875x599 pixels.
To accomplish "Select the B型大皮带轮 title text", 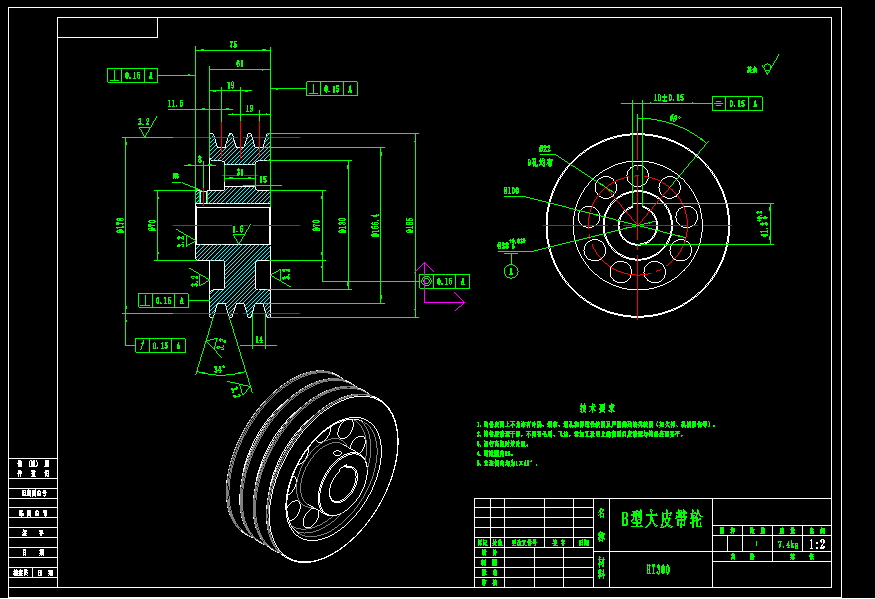I will click(661, 519).
